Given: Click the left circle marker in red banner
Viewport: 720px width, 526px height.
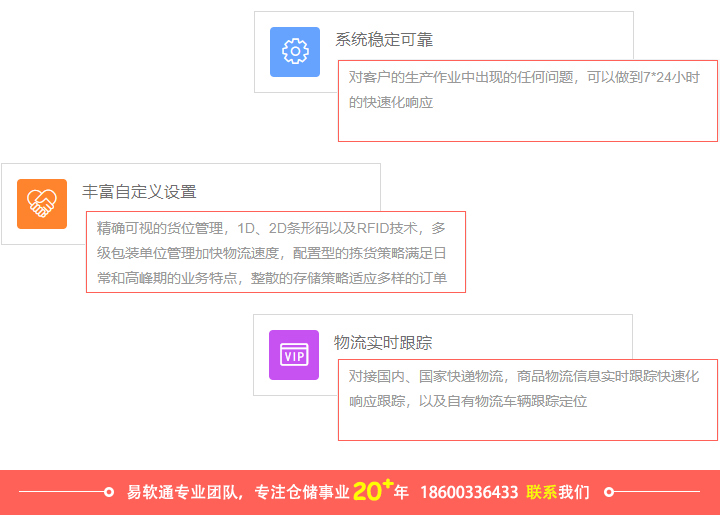Looking at the screenshot, I should coord(109,492).
